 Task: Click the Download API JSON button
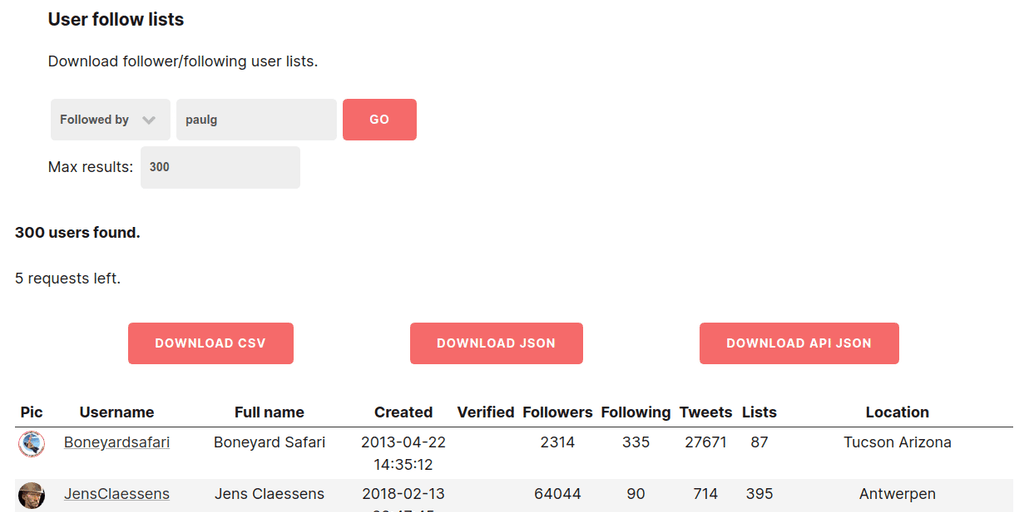(x=799, y=343)
